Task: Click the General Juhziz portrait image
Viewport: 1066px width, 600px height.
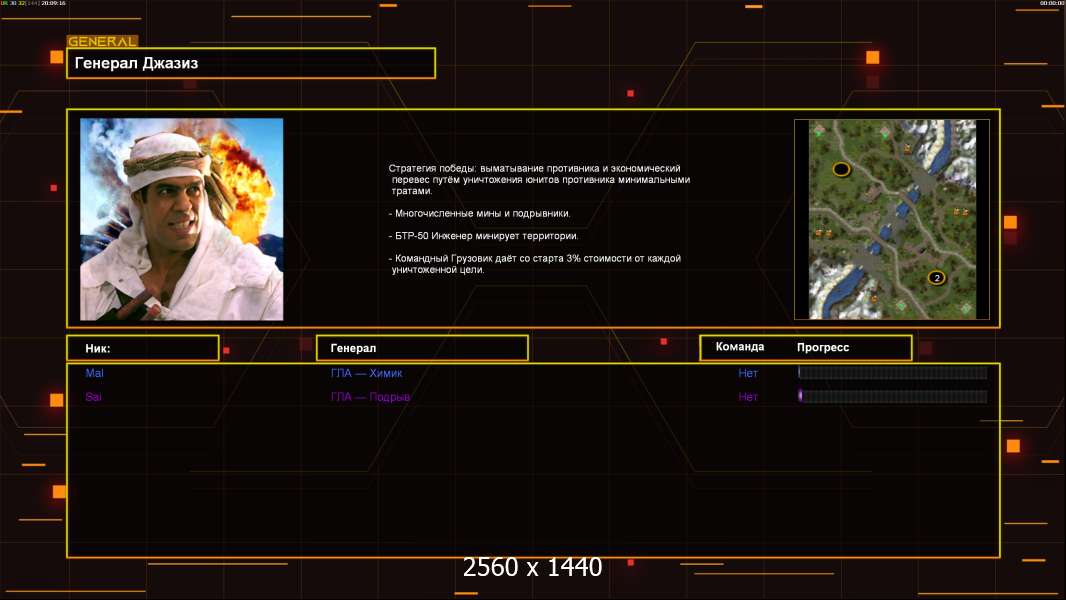Action: 181,219
